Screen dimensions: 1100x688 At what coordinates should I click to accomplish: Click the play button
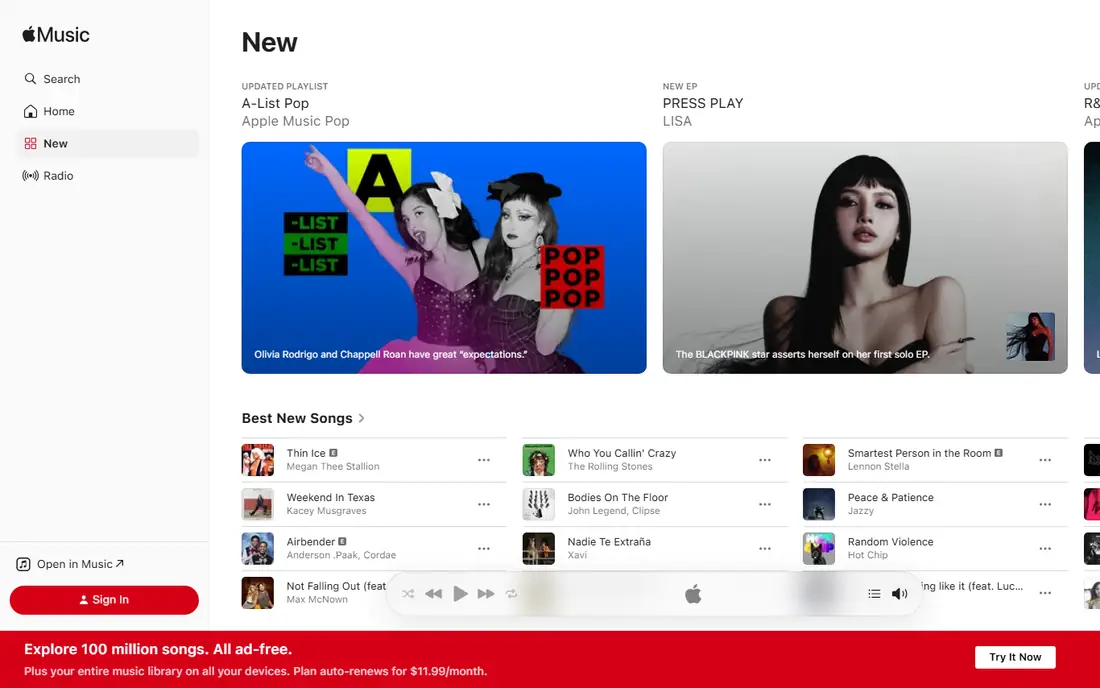pos(460,593)
